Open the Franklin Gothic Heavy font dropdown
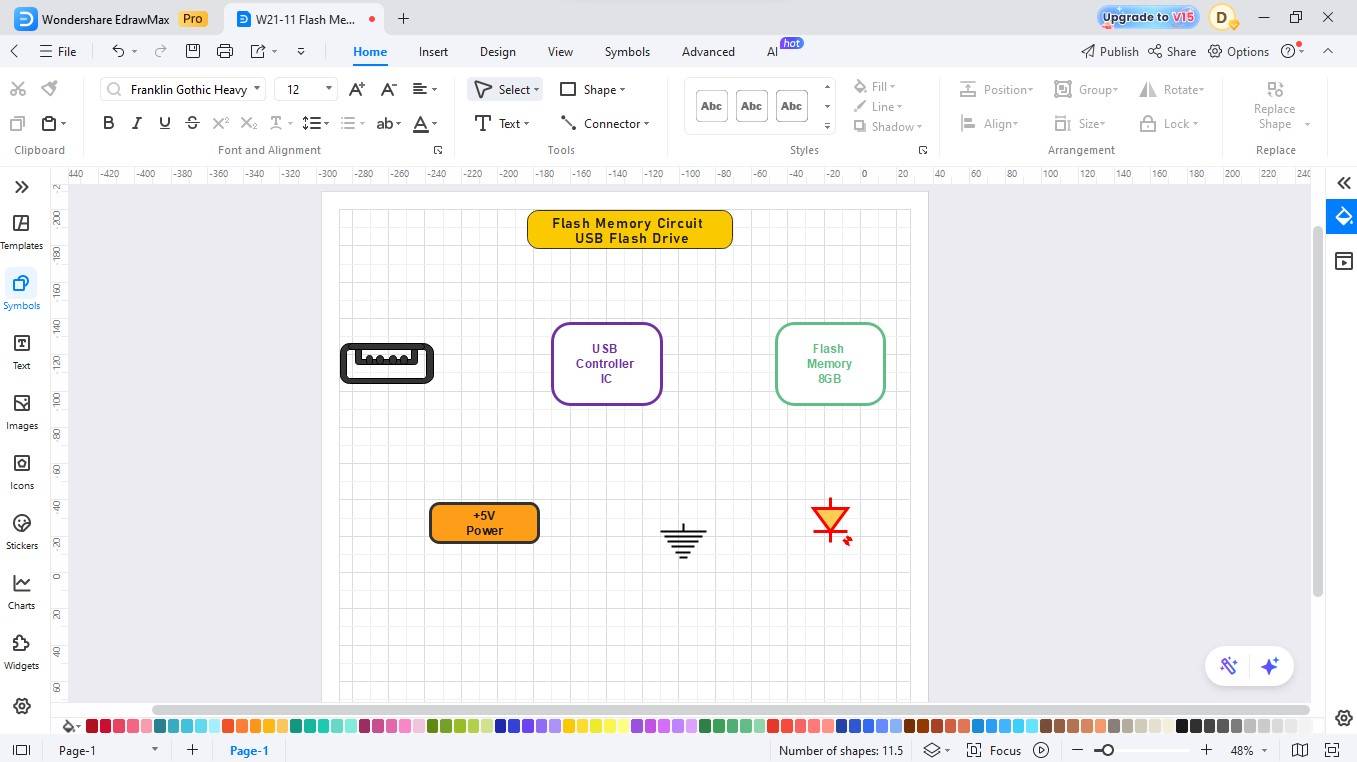 pyautogui.click(x=256, y=89)
